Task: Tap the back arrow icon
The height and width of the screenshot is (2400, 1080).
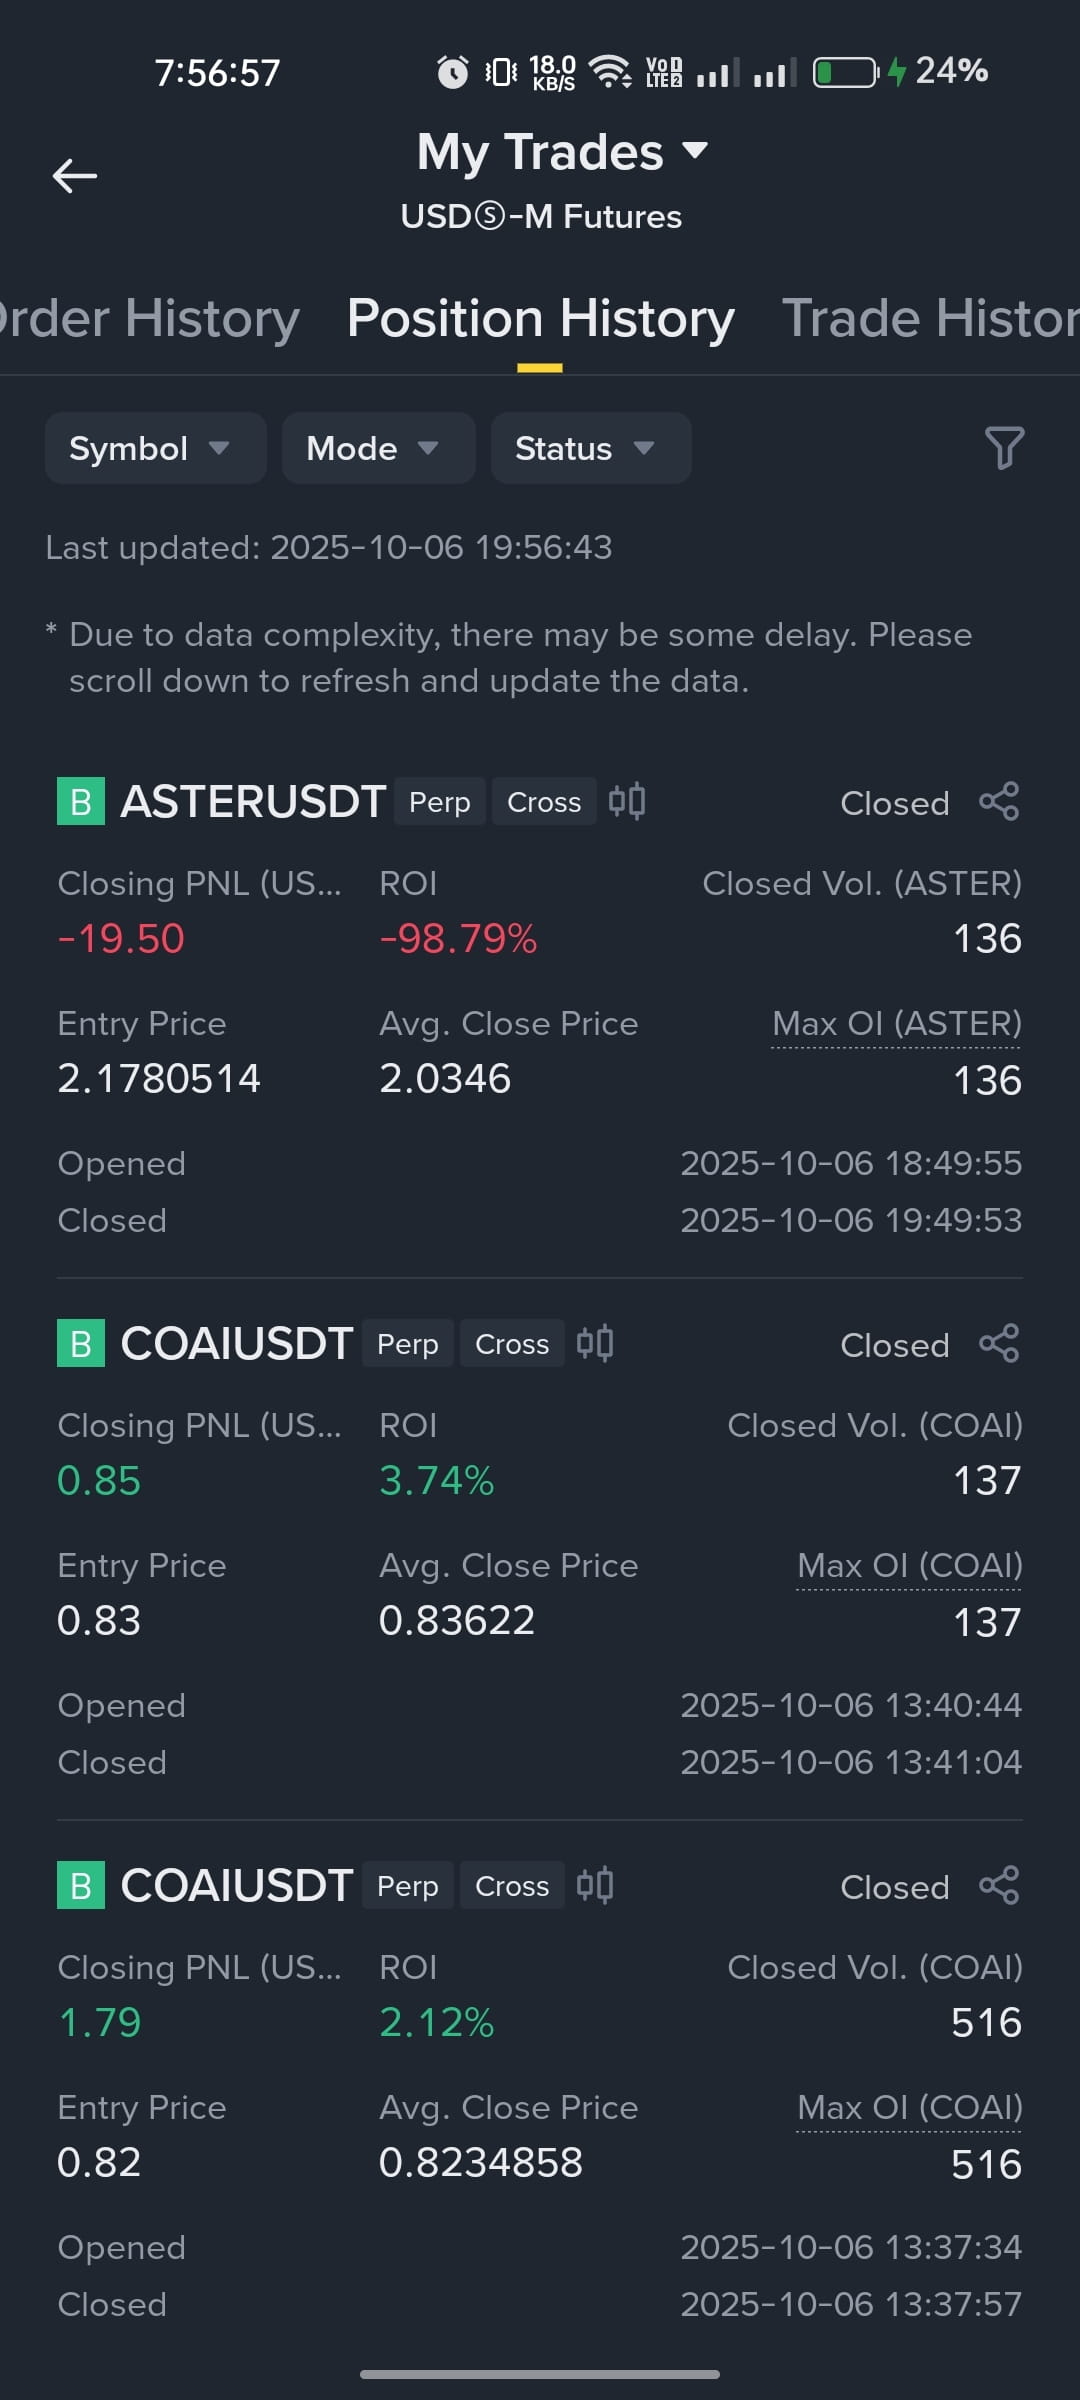Action: coord(75,176)
